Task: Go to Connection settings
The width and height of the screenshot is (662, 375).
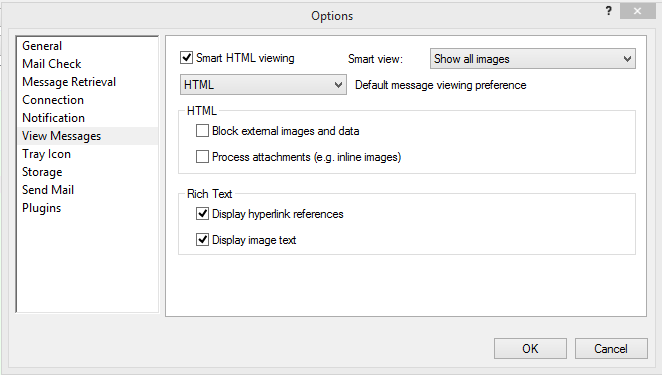Action: click(x=53, y=100)
